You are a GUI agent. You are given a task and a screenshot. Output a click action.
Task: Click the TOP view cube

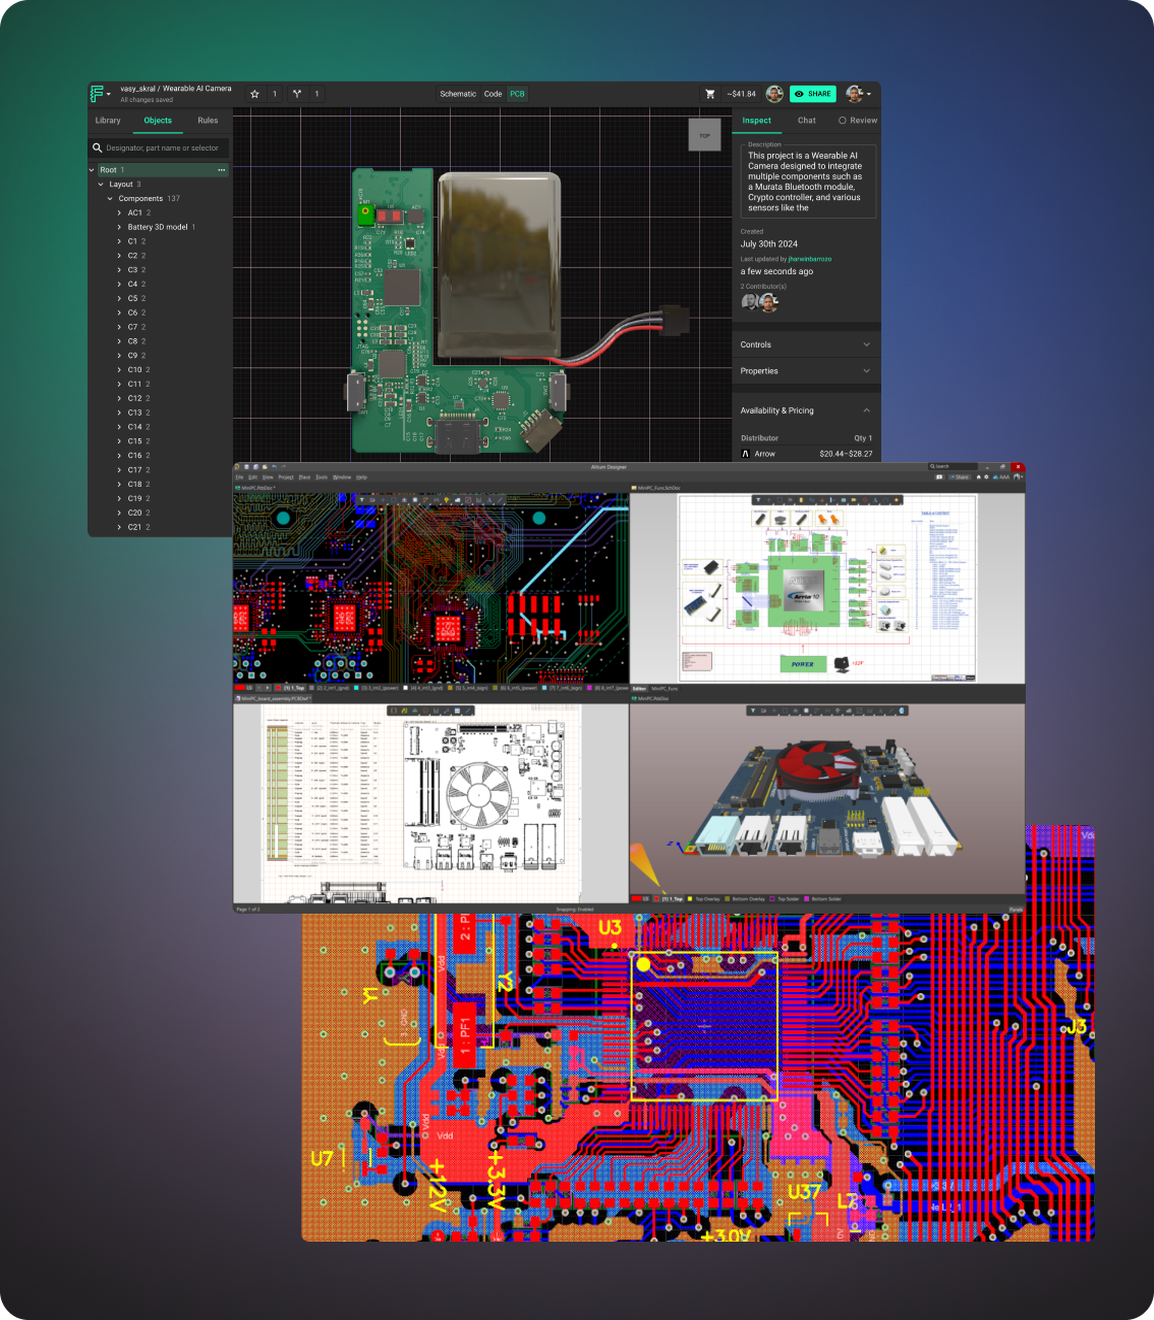pyautogui.click(x=705, y=135)
